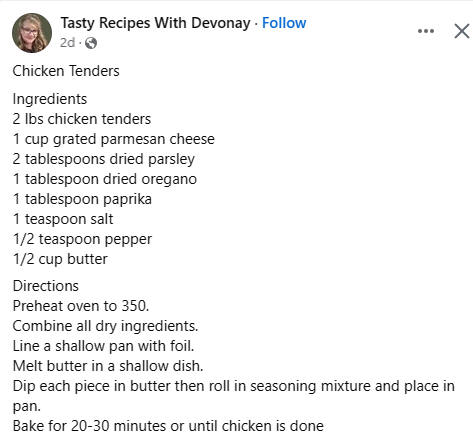The height and width of the screenshot is (442, 473).
Task: Click the globe public audience icon
Action: [x=91, y=43]
